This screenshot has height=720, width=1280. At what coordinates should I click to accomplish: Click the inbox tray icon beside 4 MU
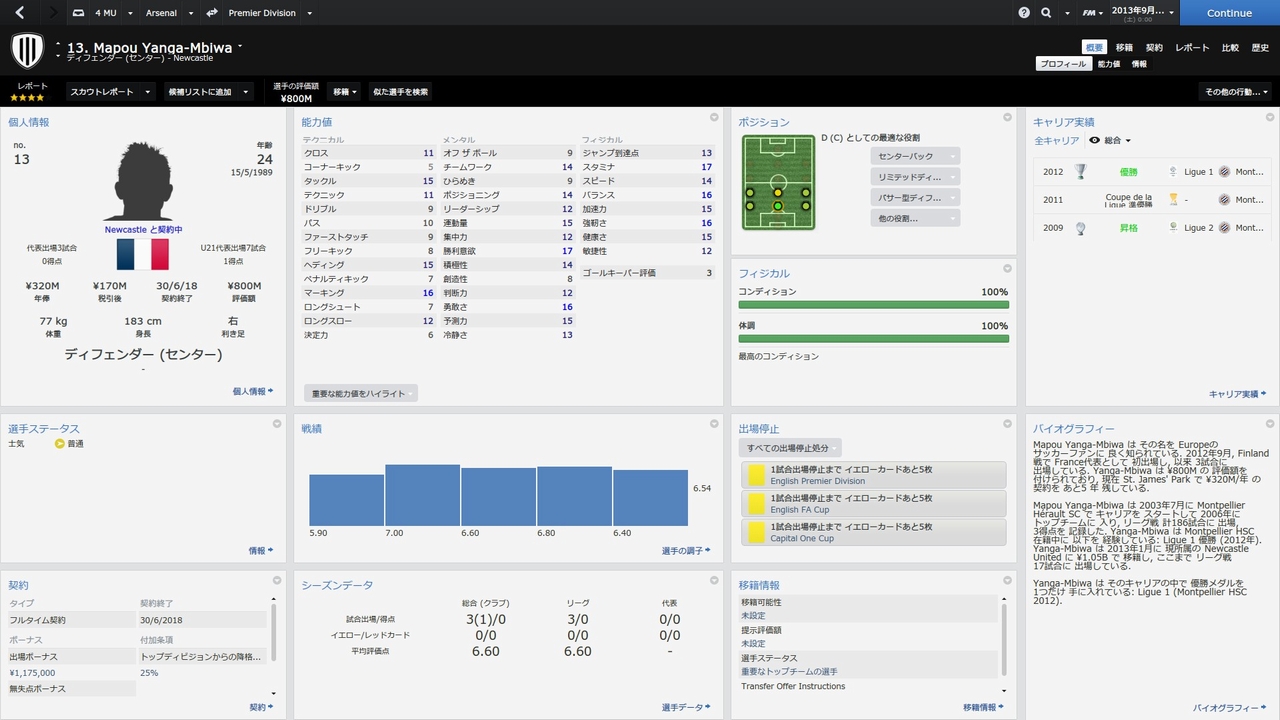79,13
